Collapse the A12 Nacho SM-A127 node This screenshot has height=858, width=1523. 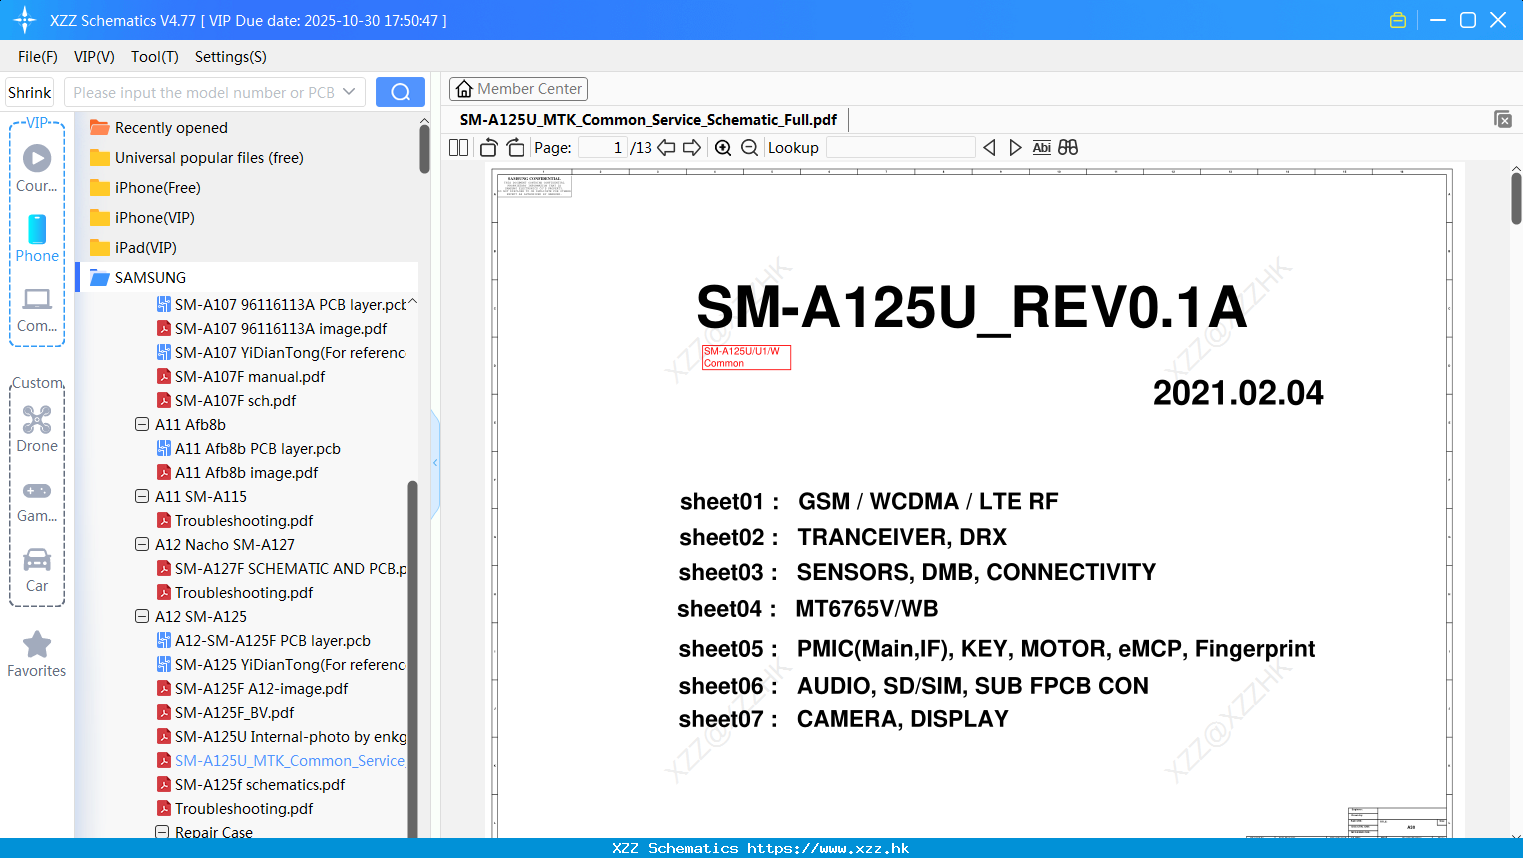tap(142, 544)
